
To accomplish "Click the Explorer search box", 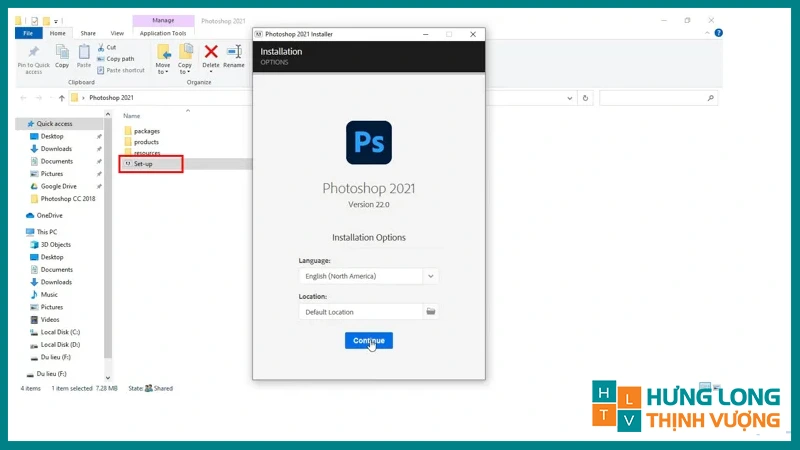I will click(x=658, y=98).
